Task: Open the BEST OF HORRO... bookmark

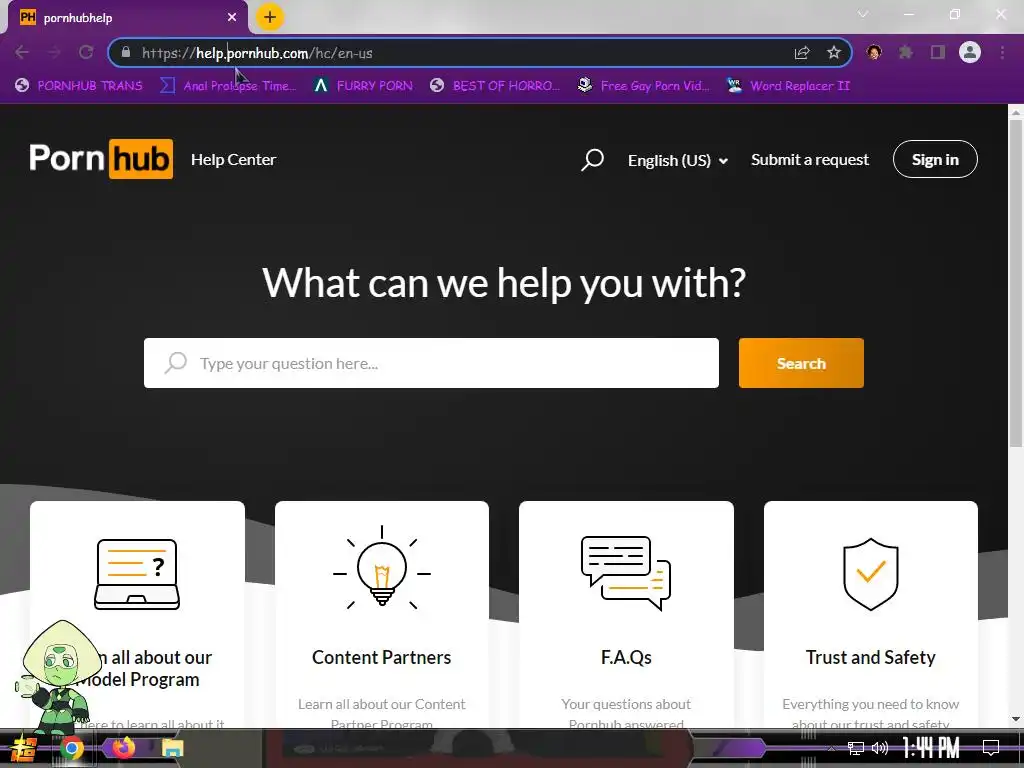Action: [x=495, y=86]
